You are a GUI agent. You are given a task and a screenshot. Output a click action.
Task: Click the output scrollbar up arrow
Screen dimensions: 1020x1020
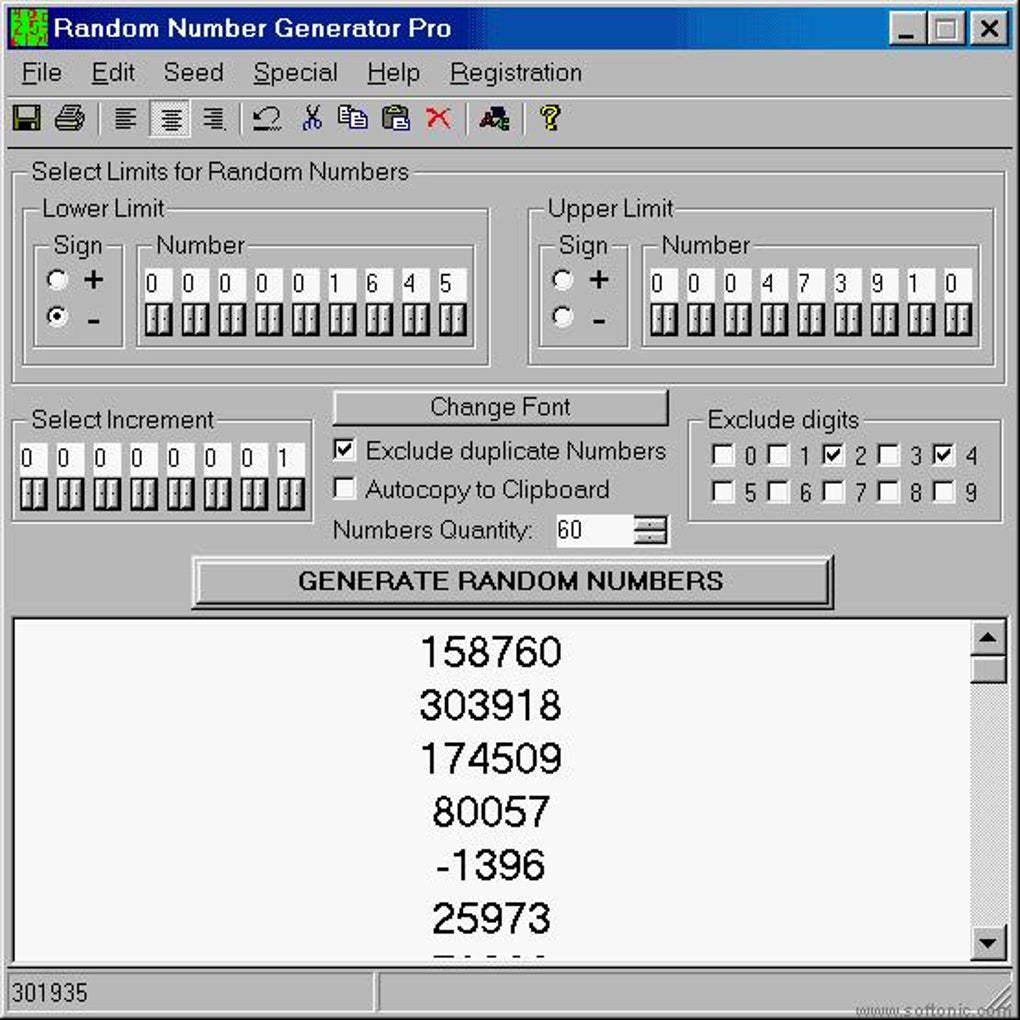click(x=988, y=638)
